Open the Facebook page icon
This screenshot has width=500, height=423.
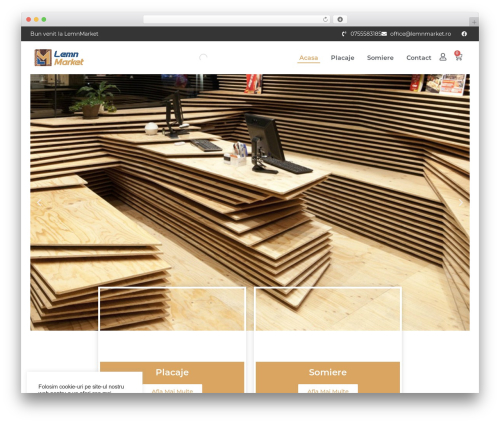(x=464, y=34)
